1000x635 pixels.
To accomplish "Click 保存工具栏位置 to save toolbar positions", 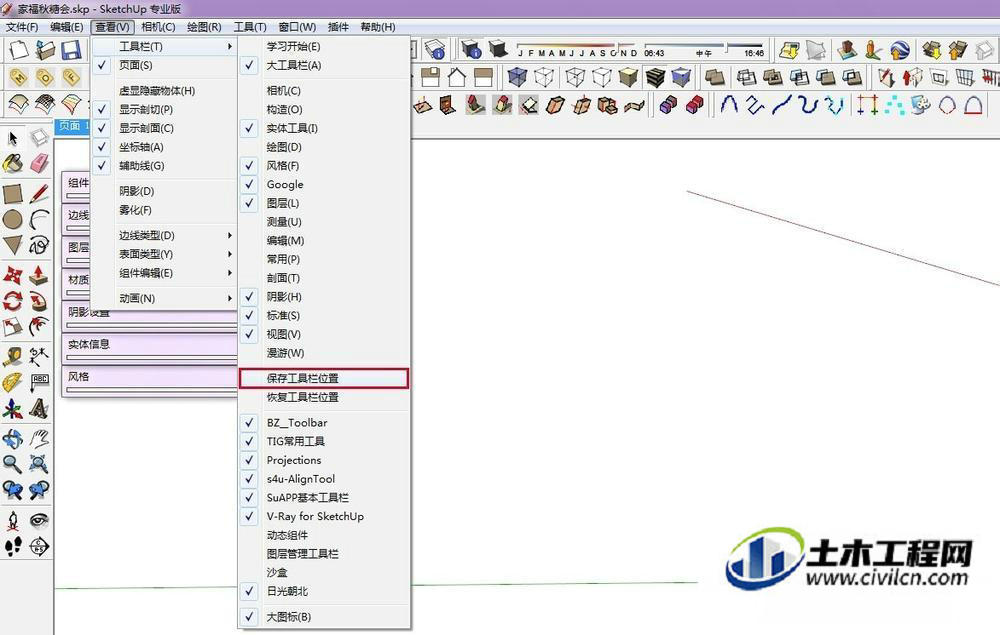I will pyautogui.click(x=323, y=378).
